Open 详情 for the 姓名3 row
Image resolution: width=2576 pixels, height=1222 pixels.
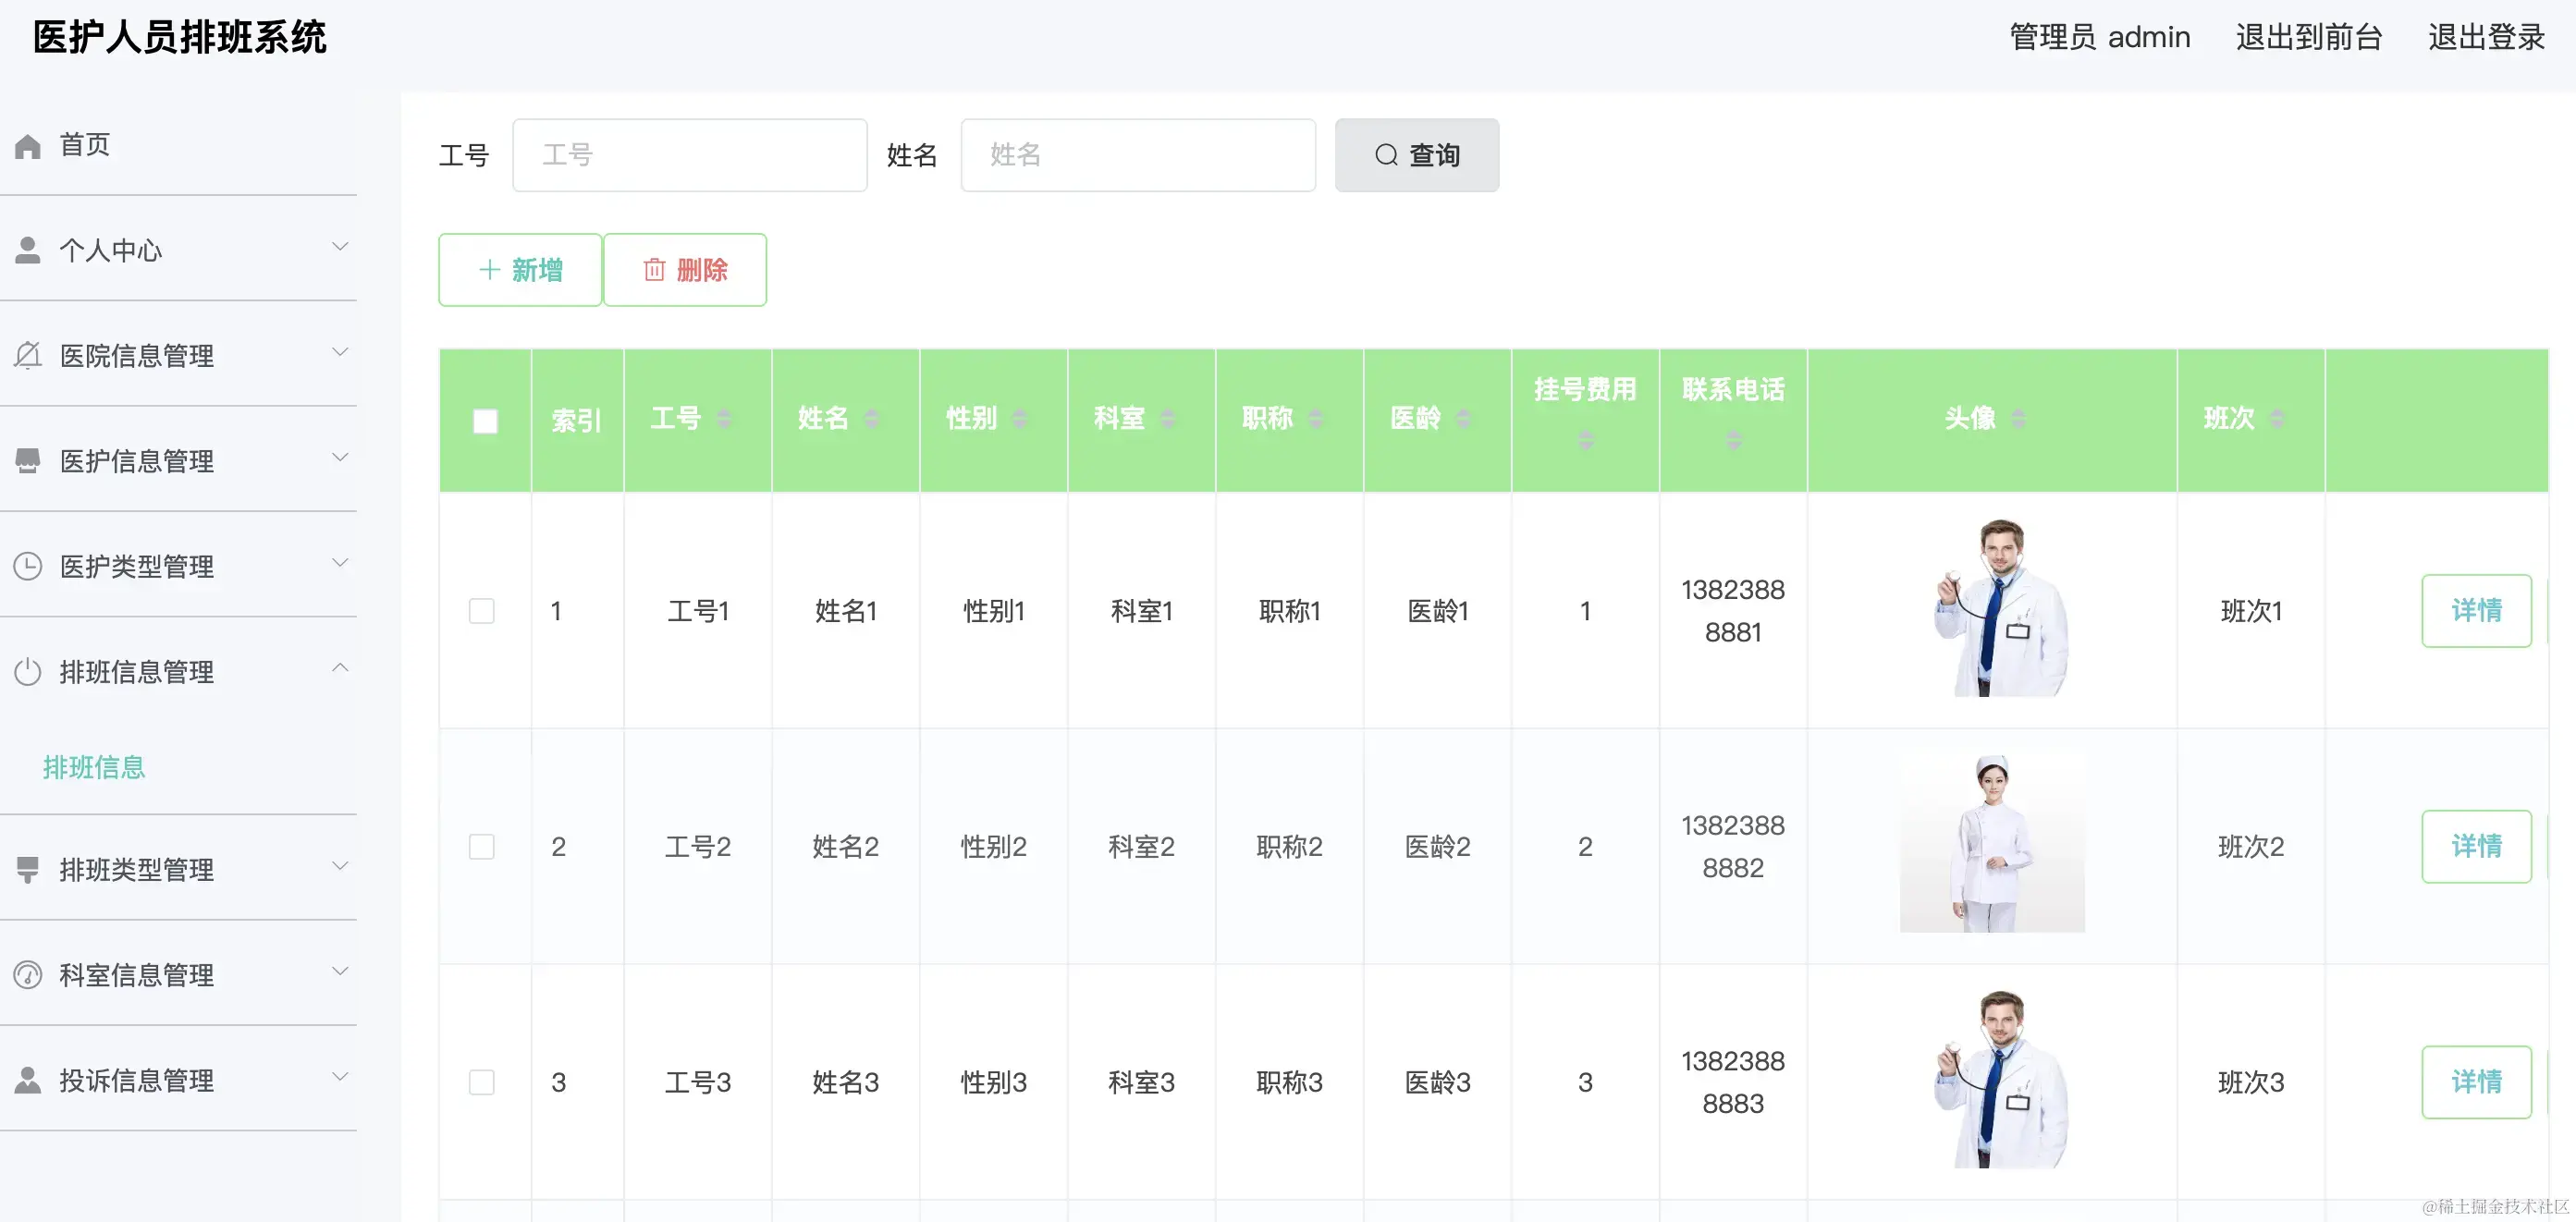(2476, 1082)
